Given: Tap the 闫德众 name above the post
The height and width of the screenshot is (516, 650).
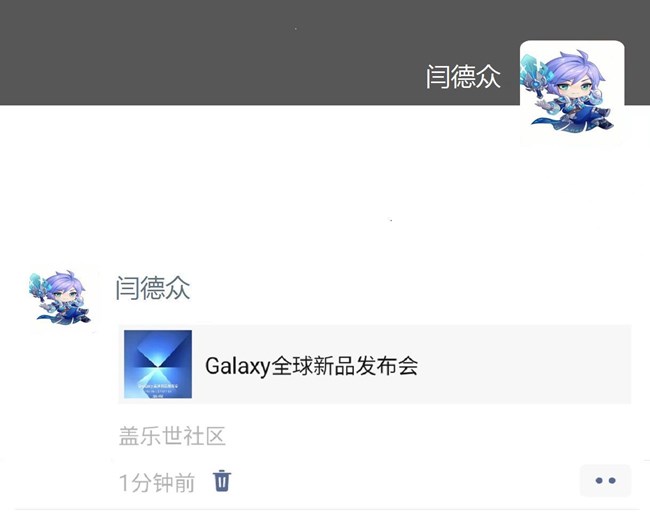Looking at the screenshot, I should point(153,288).
